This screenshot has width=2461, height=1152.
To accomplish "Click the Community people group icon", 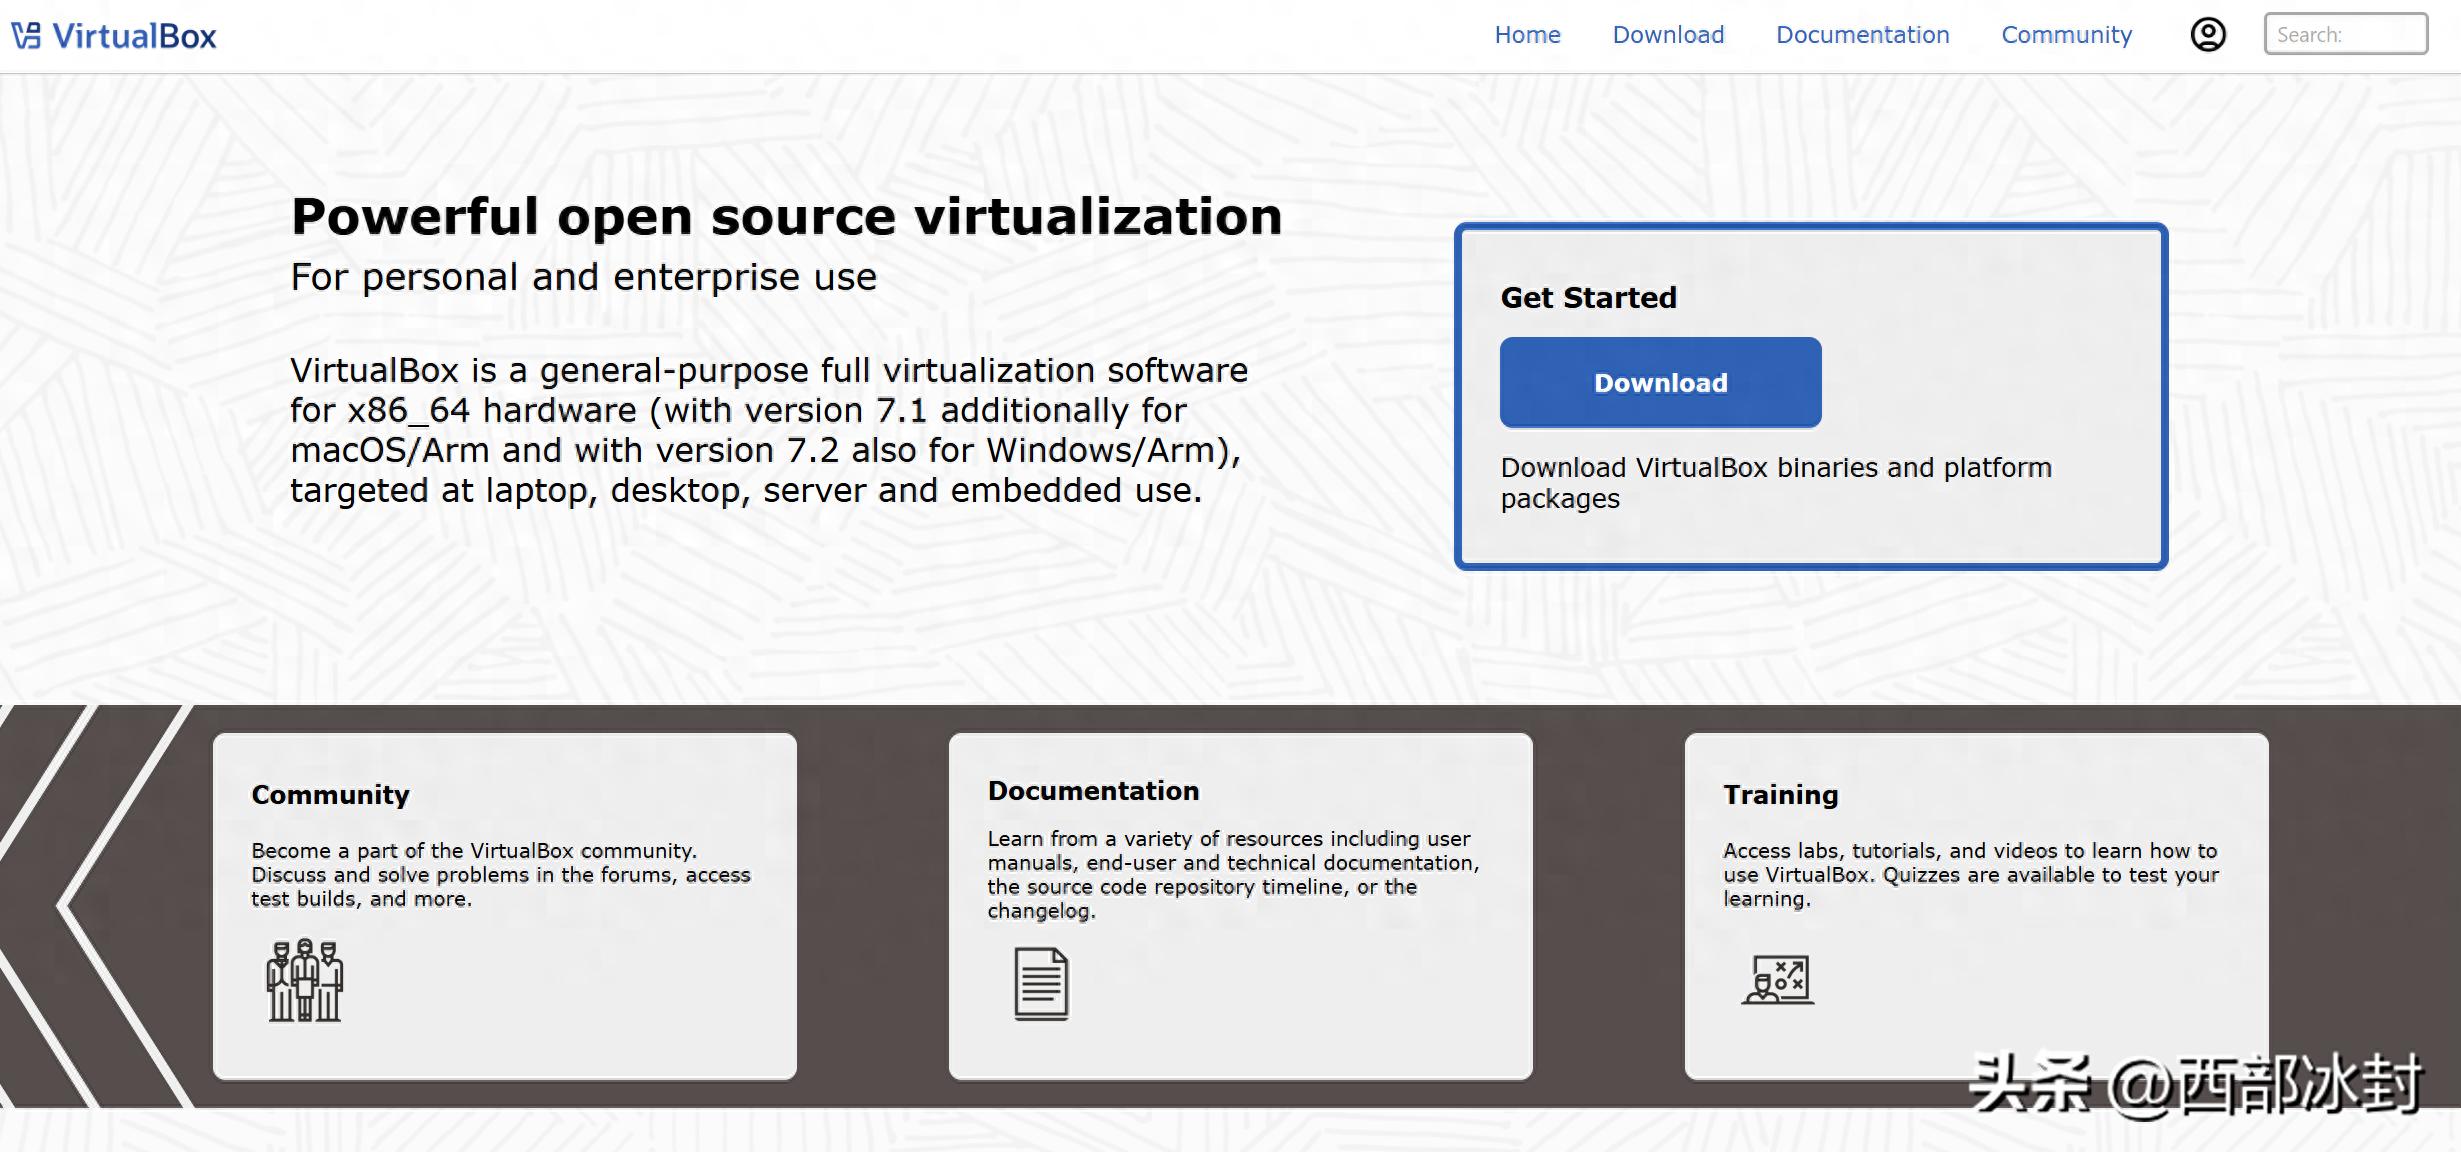I will (x=305, y=980).
